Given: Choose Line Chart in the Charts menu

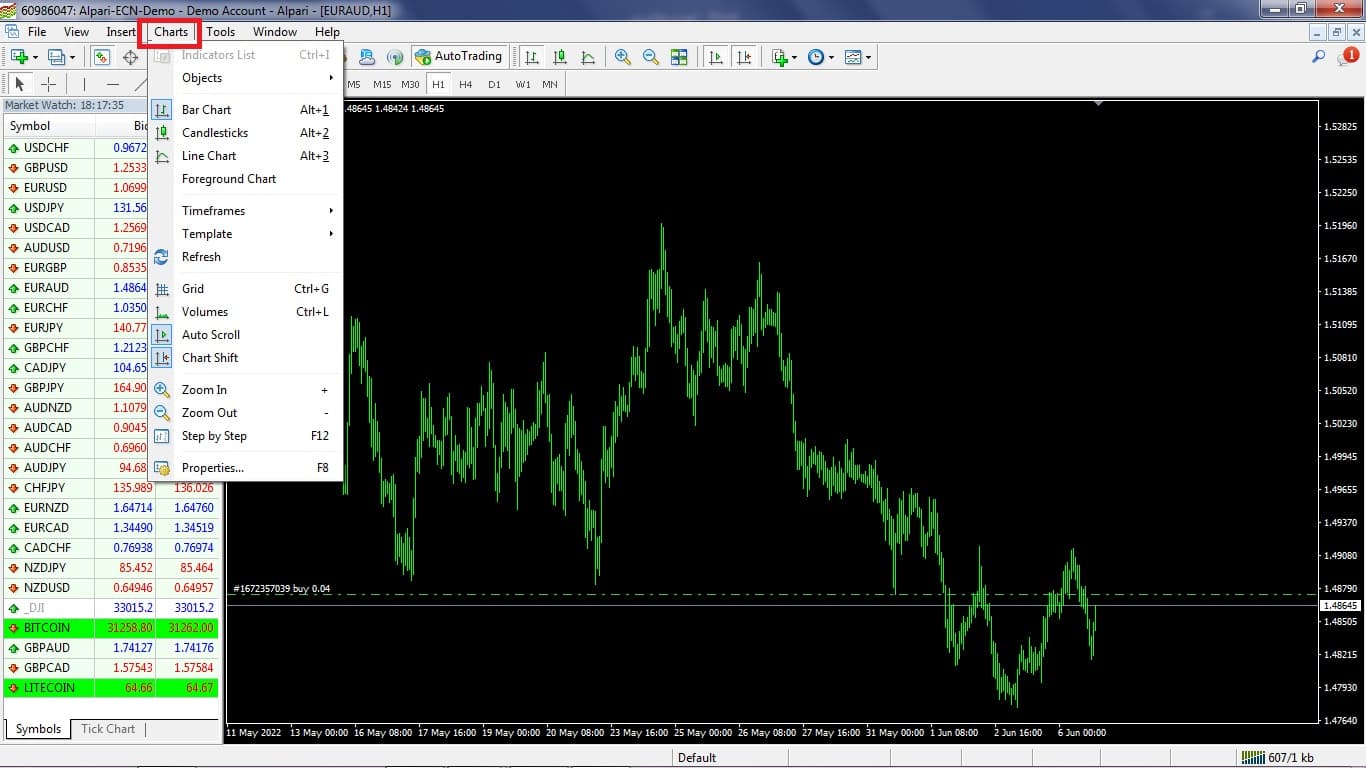Looking at the screenshot, I should [245, 156].
